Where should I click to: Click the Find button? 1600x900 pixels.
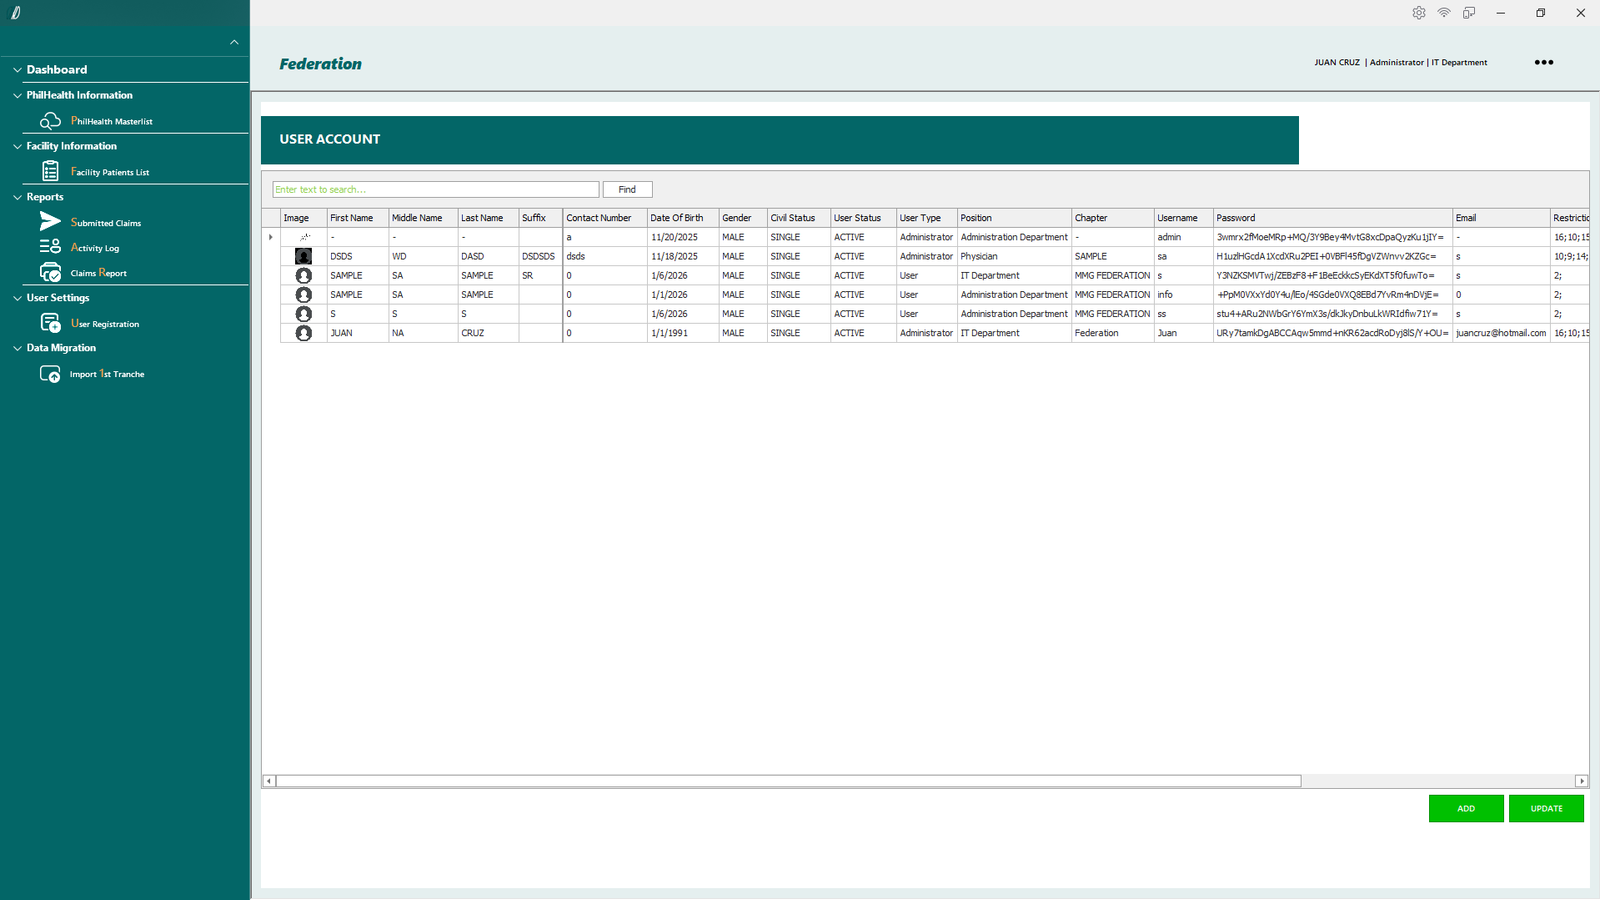click(x=627, y=189)
